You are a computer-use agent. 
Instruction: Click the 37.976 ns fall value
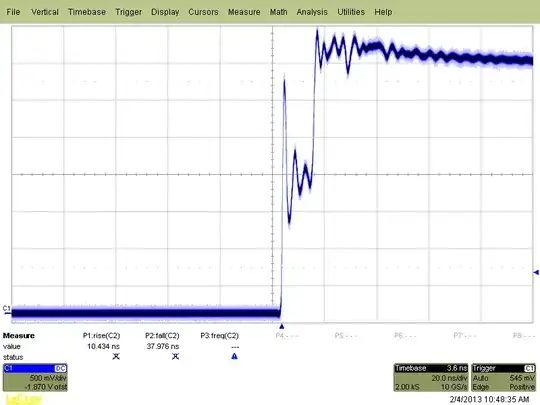click(x=163, y=346)
